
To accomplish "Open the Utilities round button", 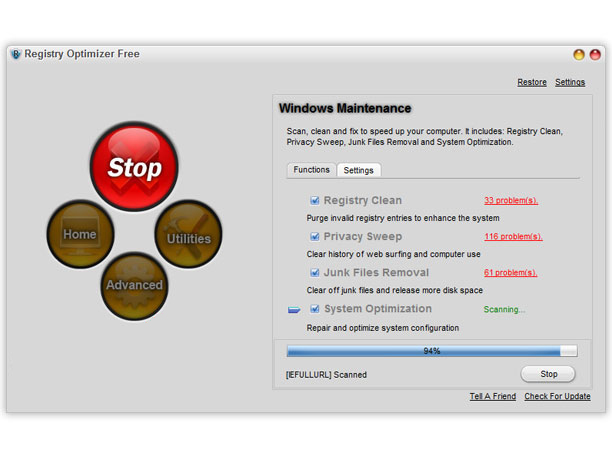I will (x=189, y=234).
